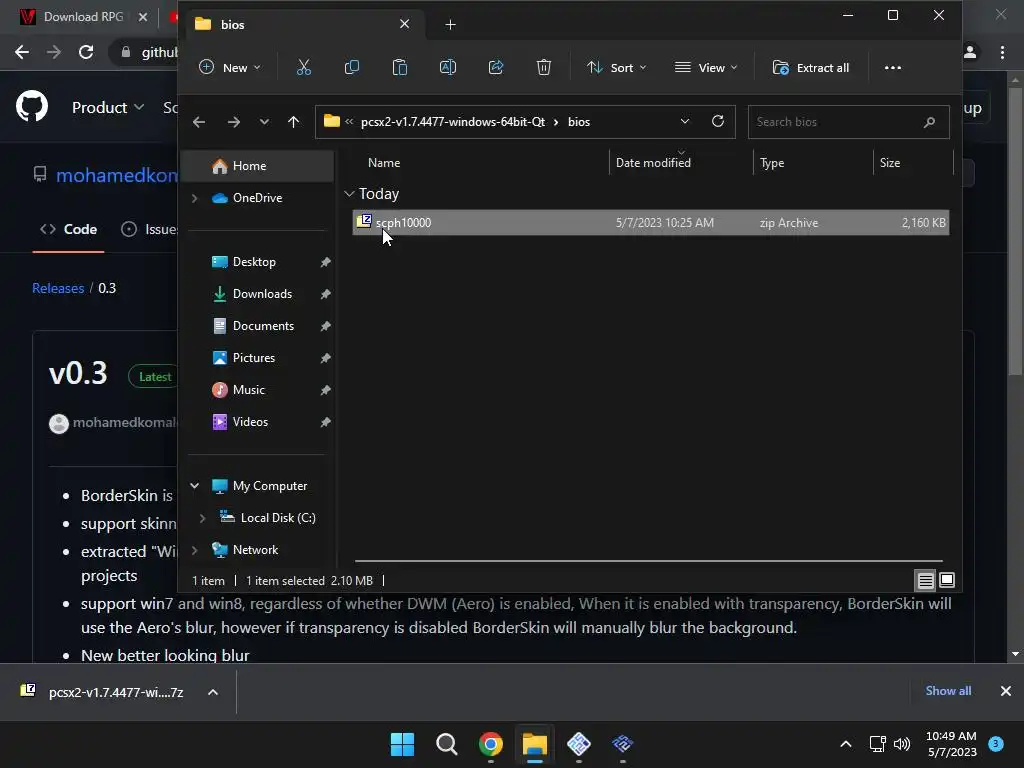Click the pin icon next to Music

tap(325, 390)
